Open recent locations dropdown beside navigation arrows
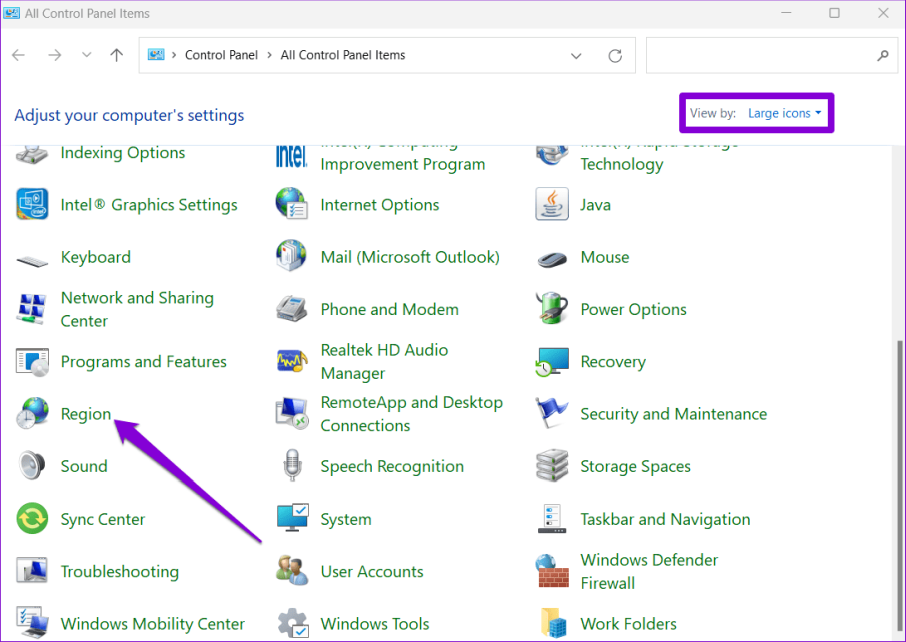 (86, 55)
